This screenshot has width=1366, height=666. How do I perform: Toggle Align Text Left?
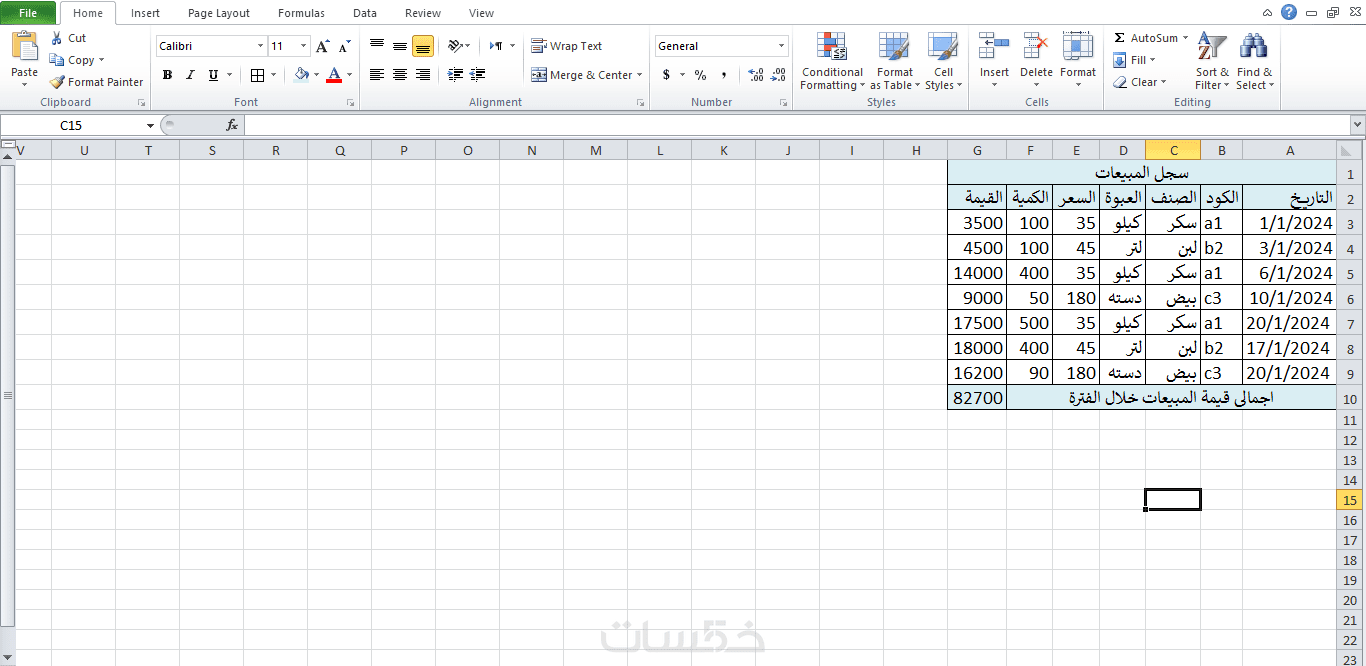point(377,75)
